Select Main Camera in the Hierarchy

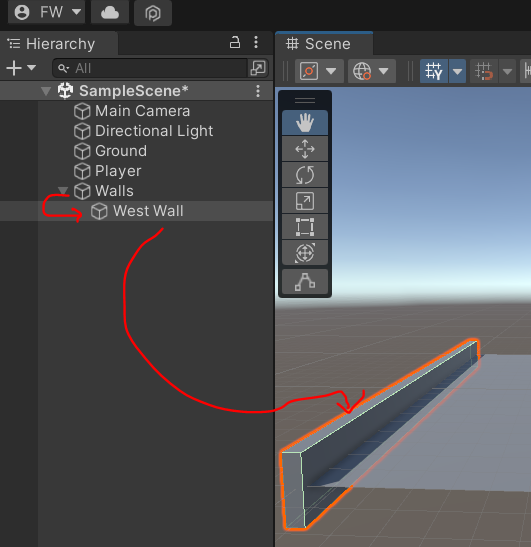(142, 111)
